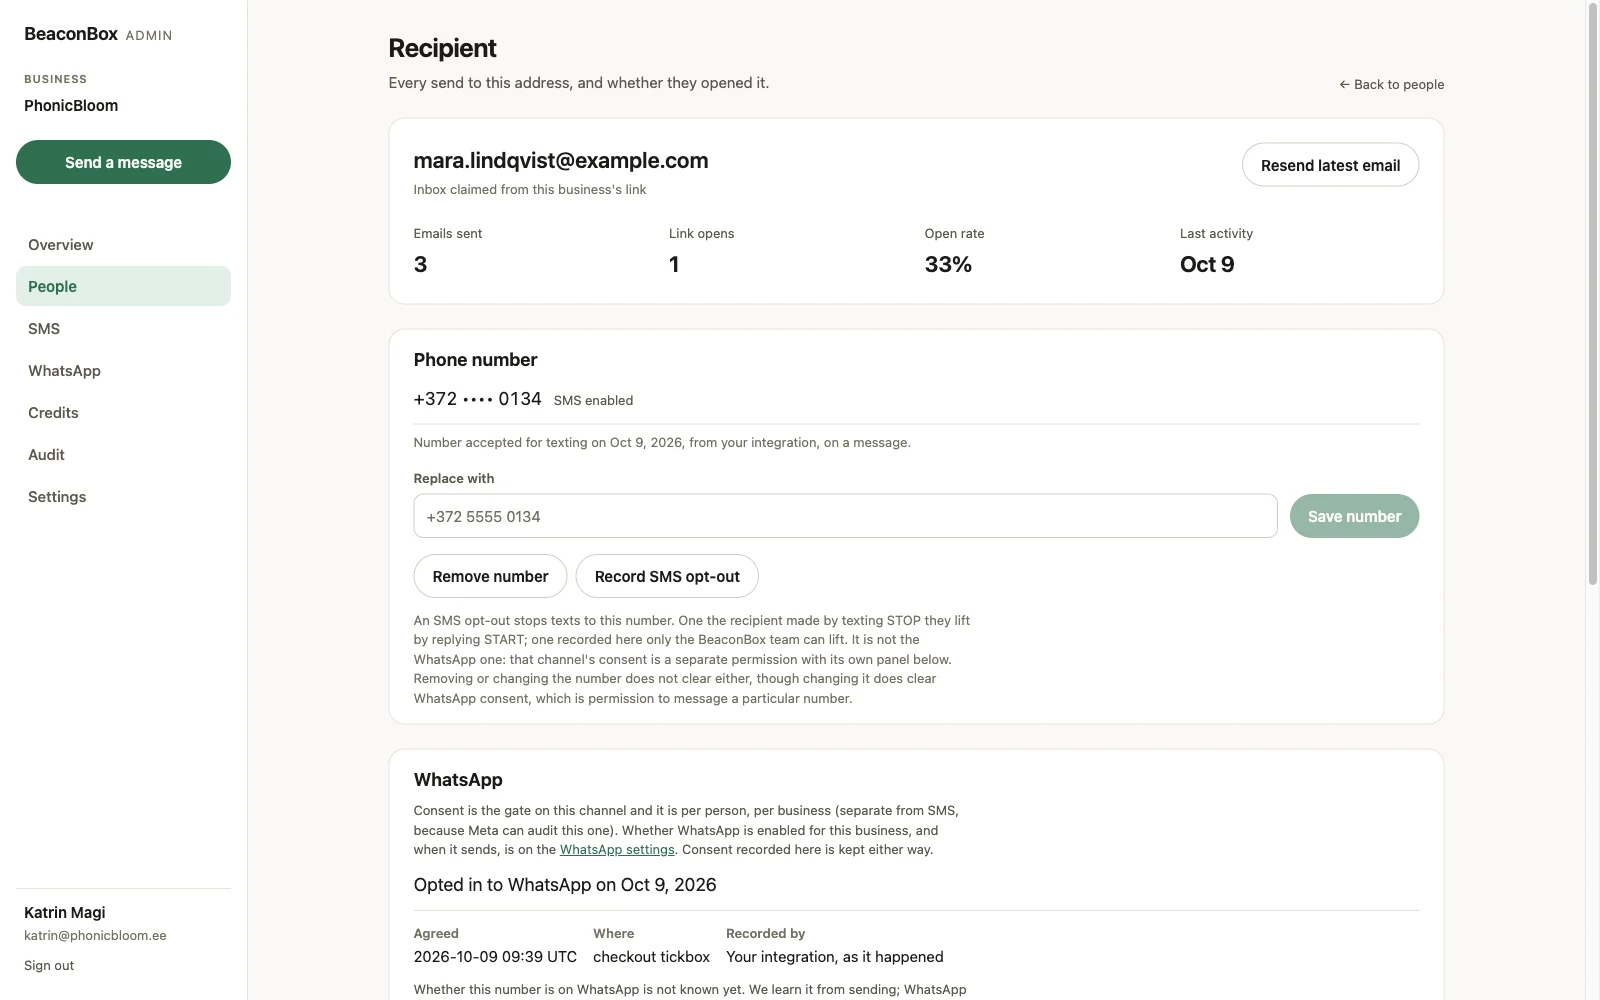
Task: Click Record SMS opt-out button
Action: [x=667, y=576]
